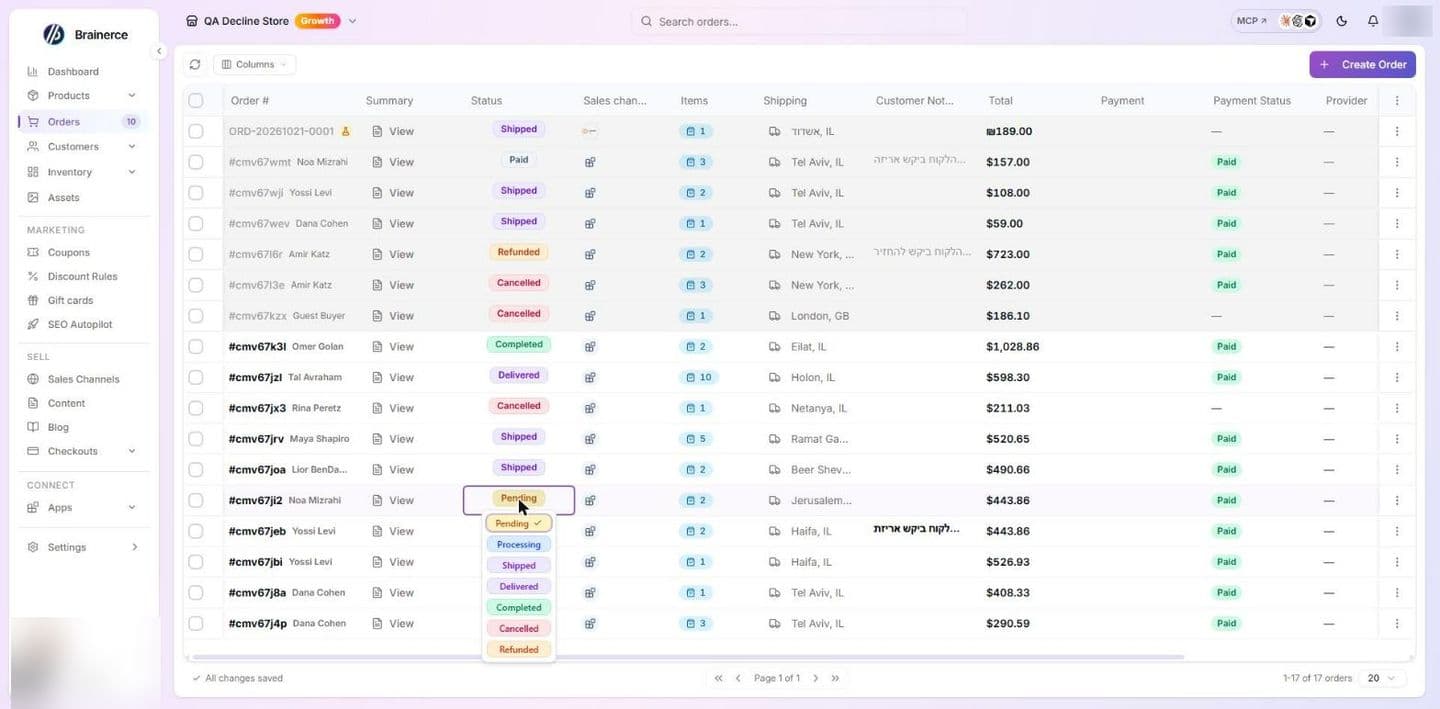This screenshot has height=709, width=1440.
Task: Click warning icon next to ORD-20261021-0001
Action: pos(346,131)
